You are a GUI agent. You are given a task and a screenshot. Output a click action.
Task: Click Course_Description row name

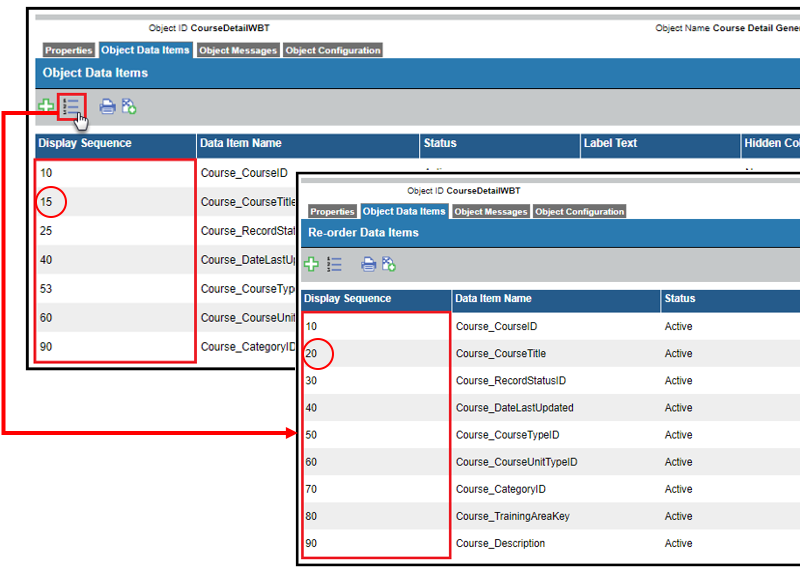point(501,543)
